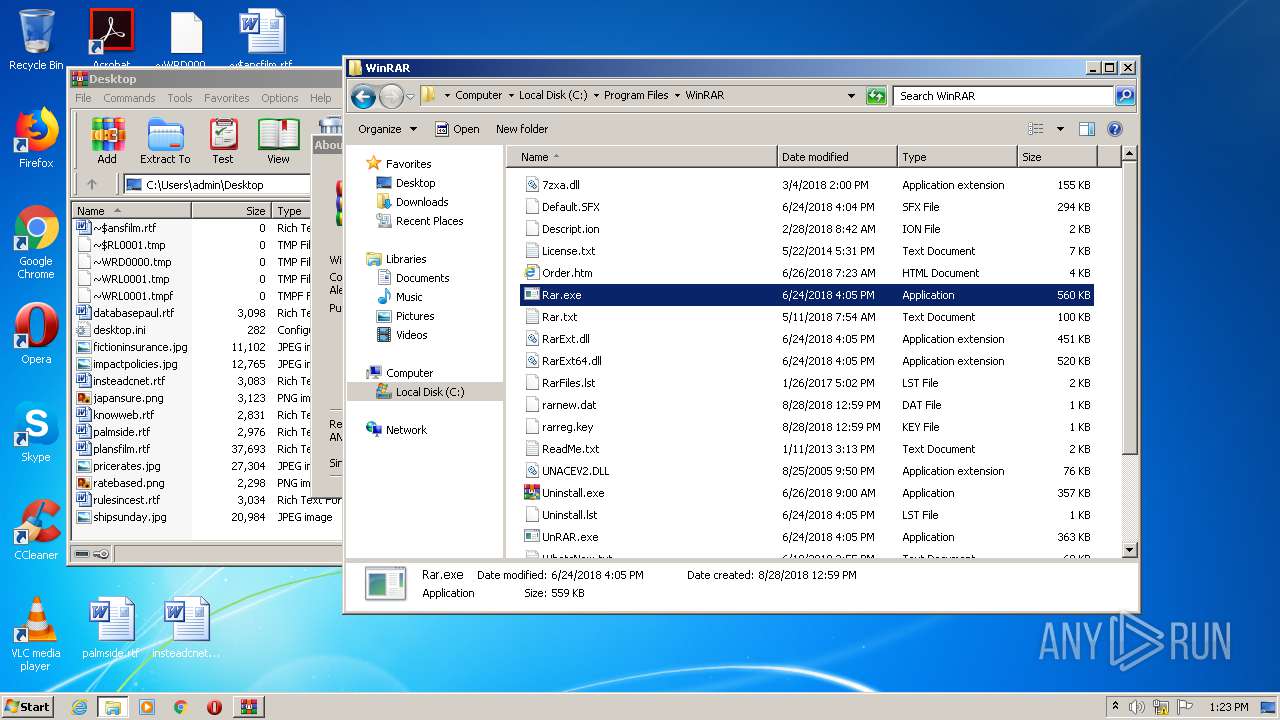Click Windows Media Player taskbar icon

[147, 707]
